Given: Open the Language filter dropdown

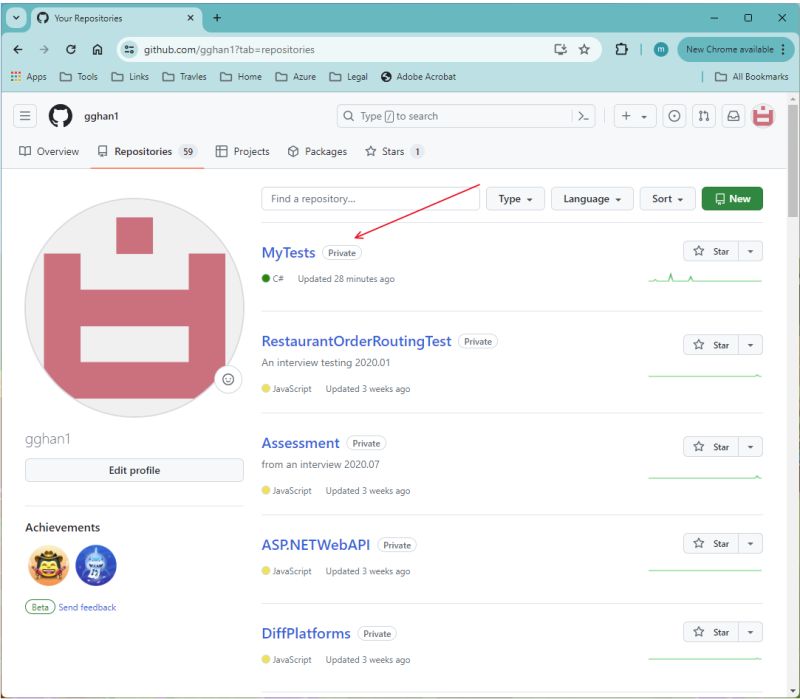Looking at the screenshot, I should click(x=591, y=199).
